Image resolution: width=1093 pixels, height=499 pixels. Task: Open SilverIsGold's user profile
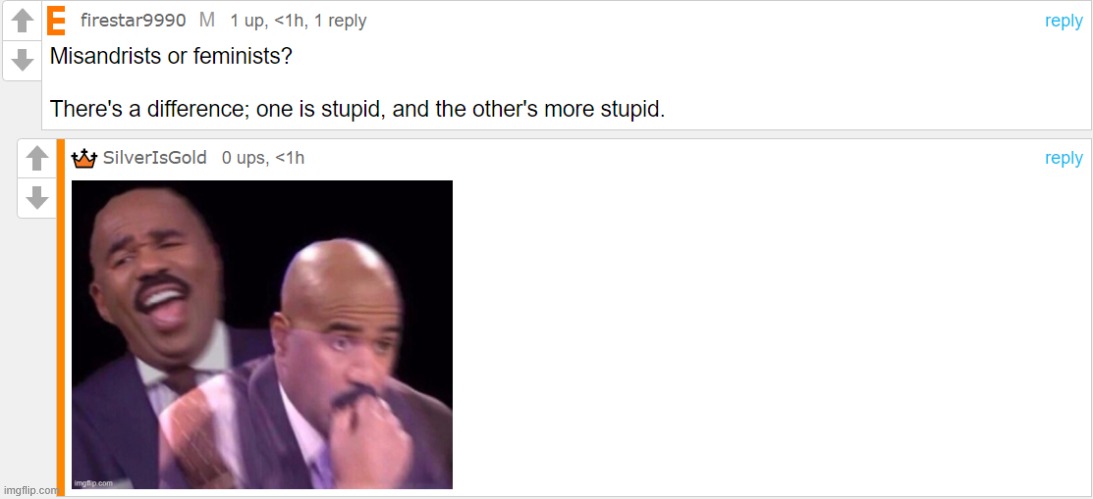pos(155,158)
